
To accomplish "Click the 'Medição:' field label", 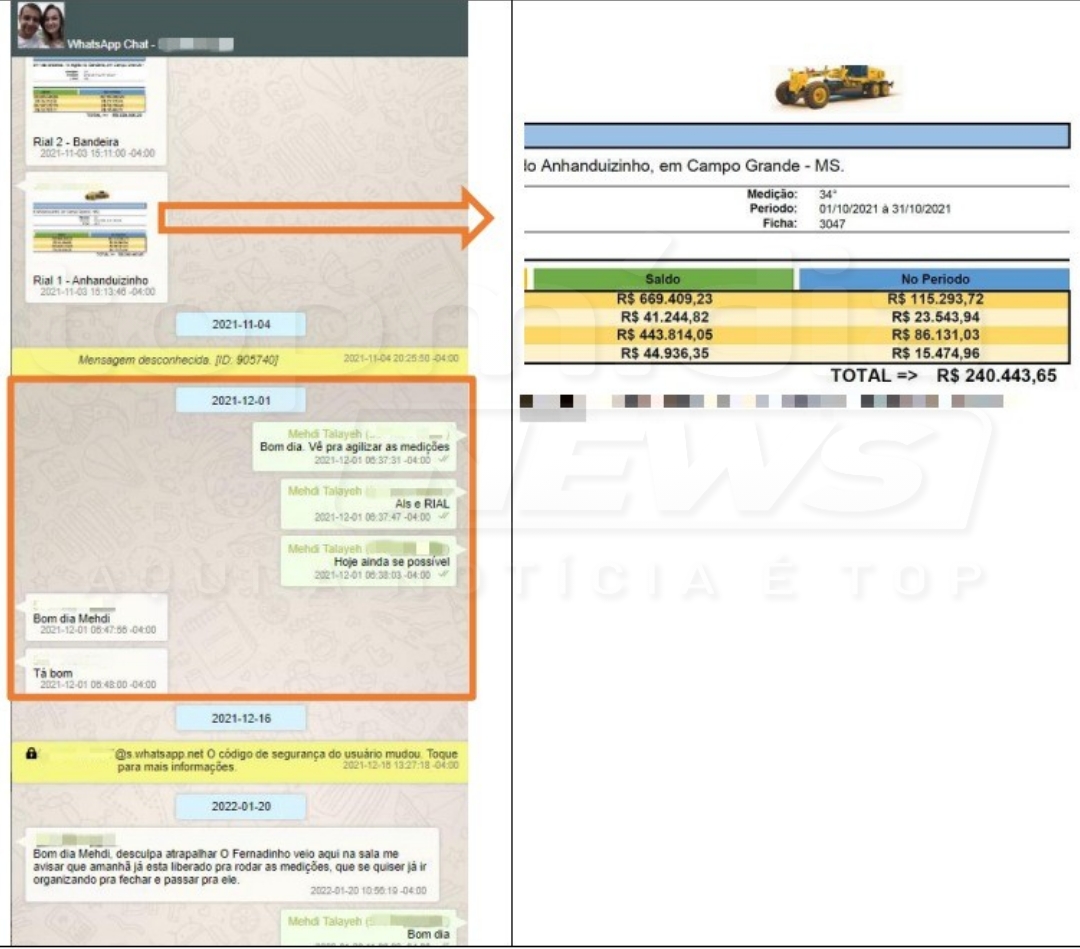I will click(x=772, y=194).
